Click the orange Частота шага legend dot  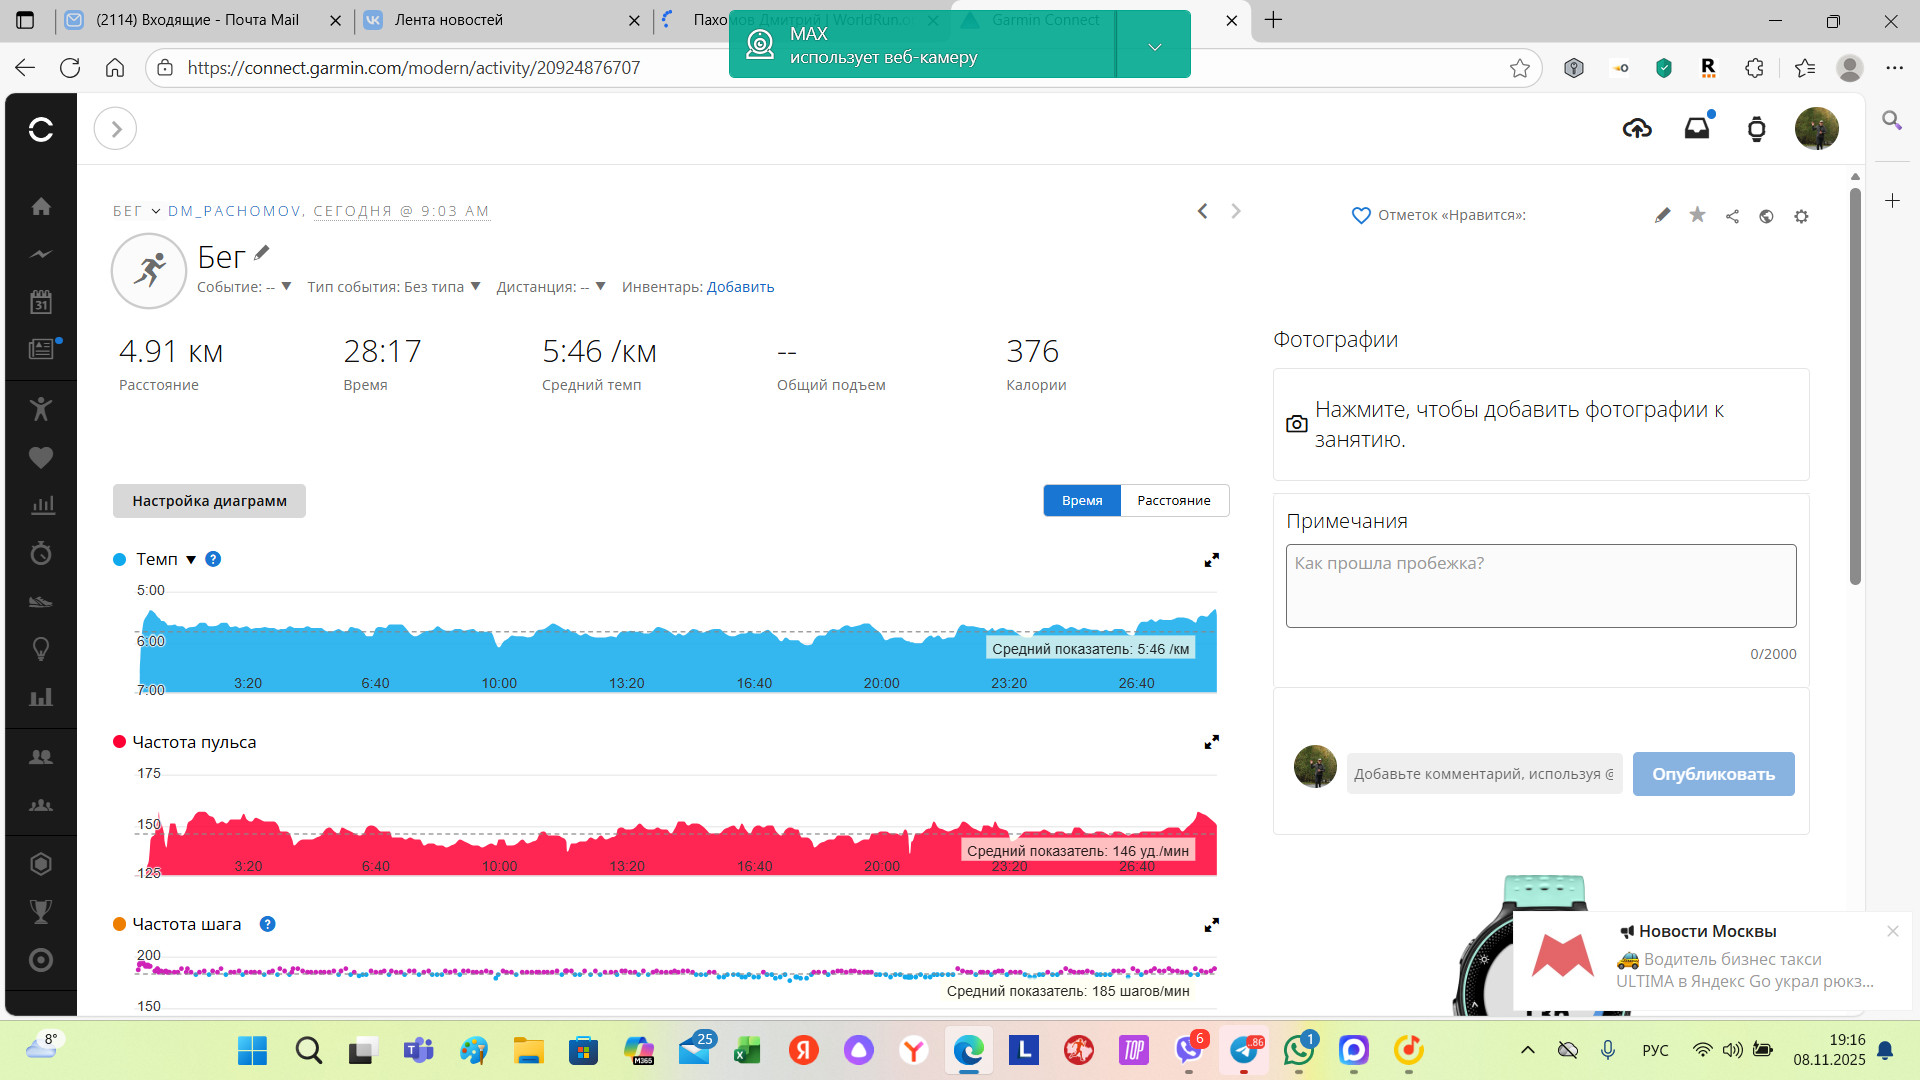(119, 924)
